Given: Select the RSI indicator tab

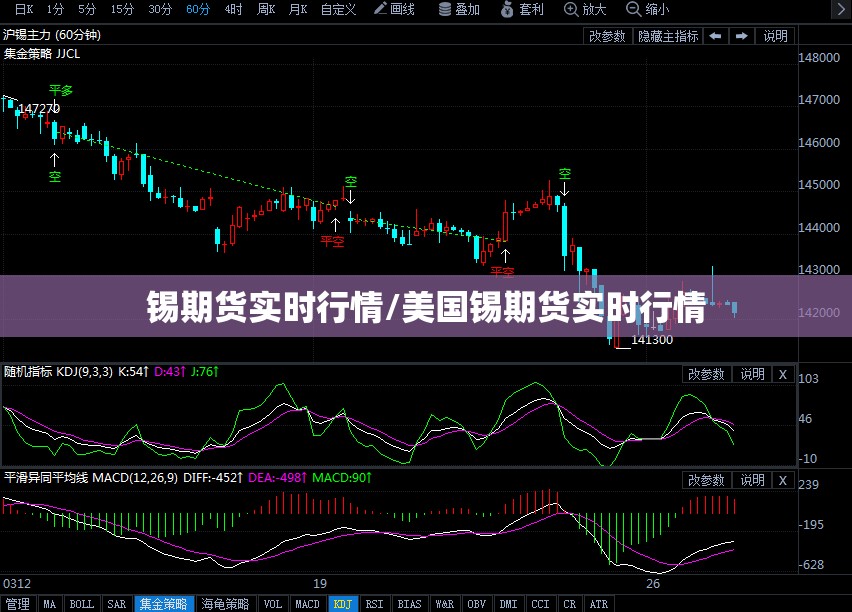Looking at the screenshot, I should tap(374, 604).
